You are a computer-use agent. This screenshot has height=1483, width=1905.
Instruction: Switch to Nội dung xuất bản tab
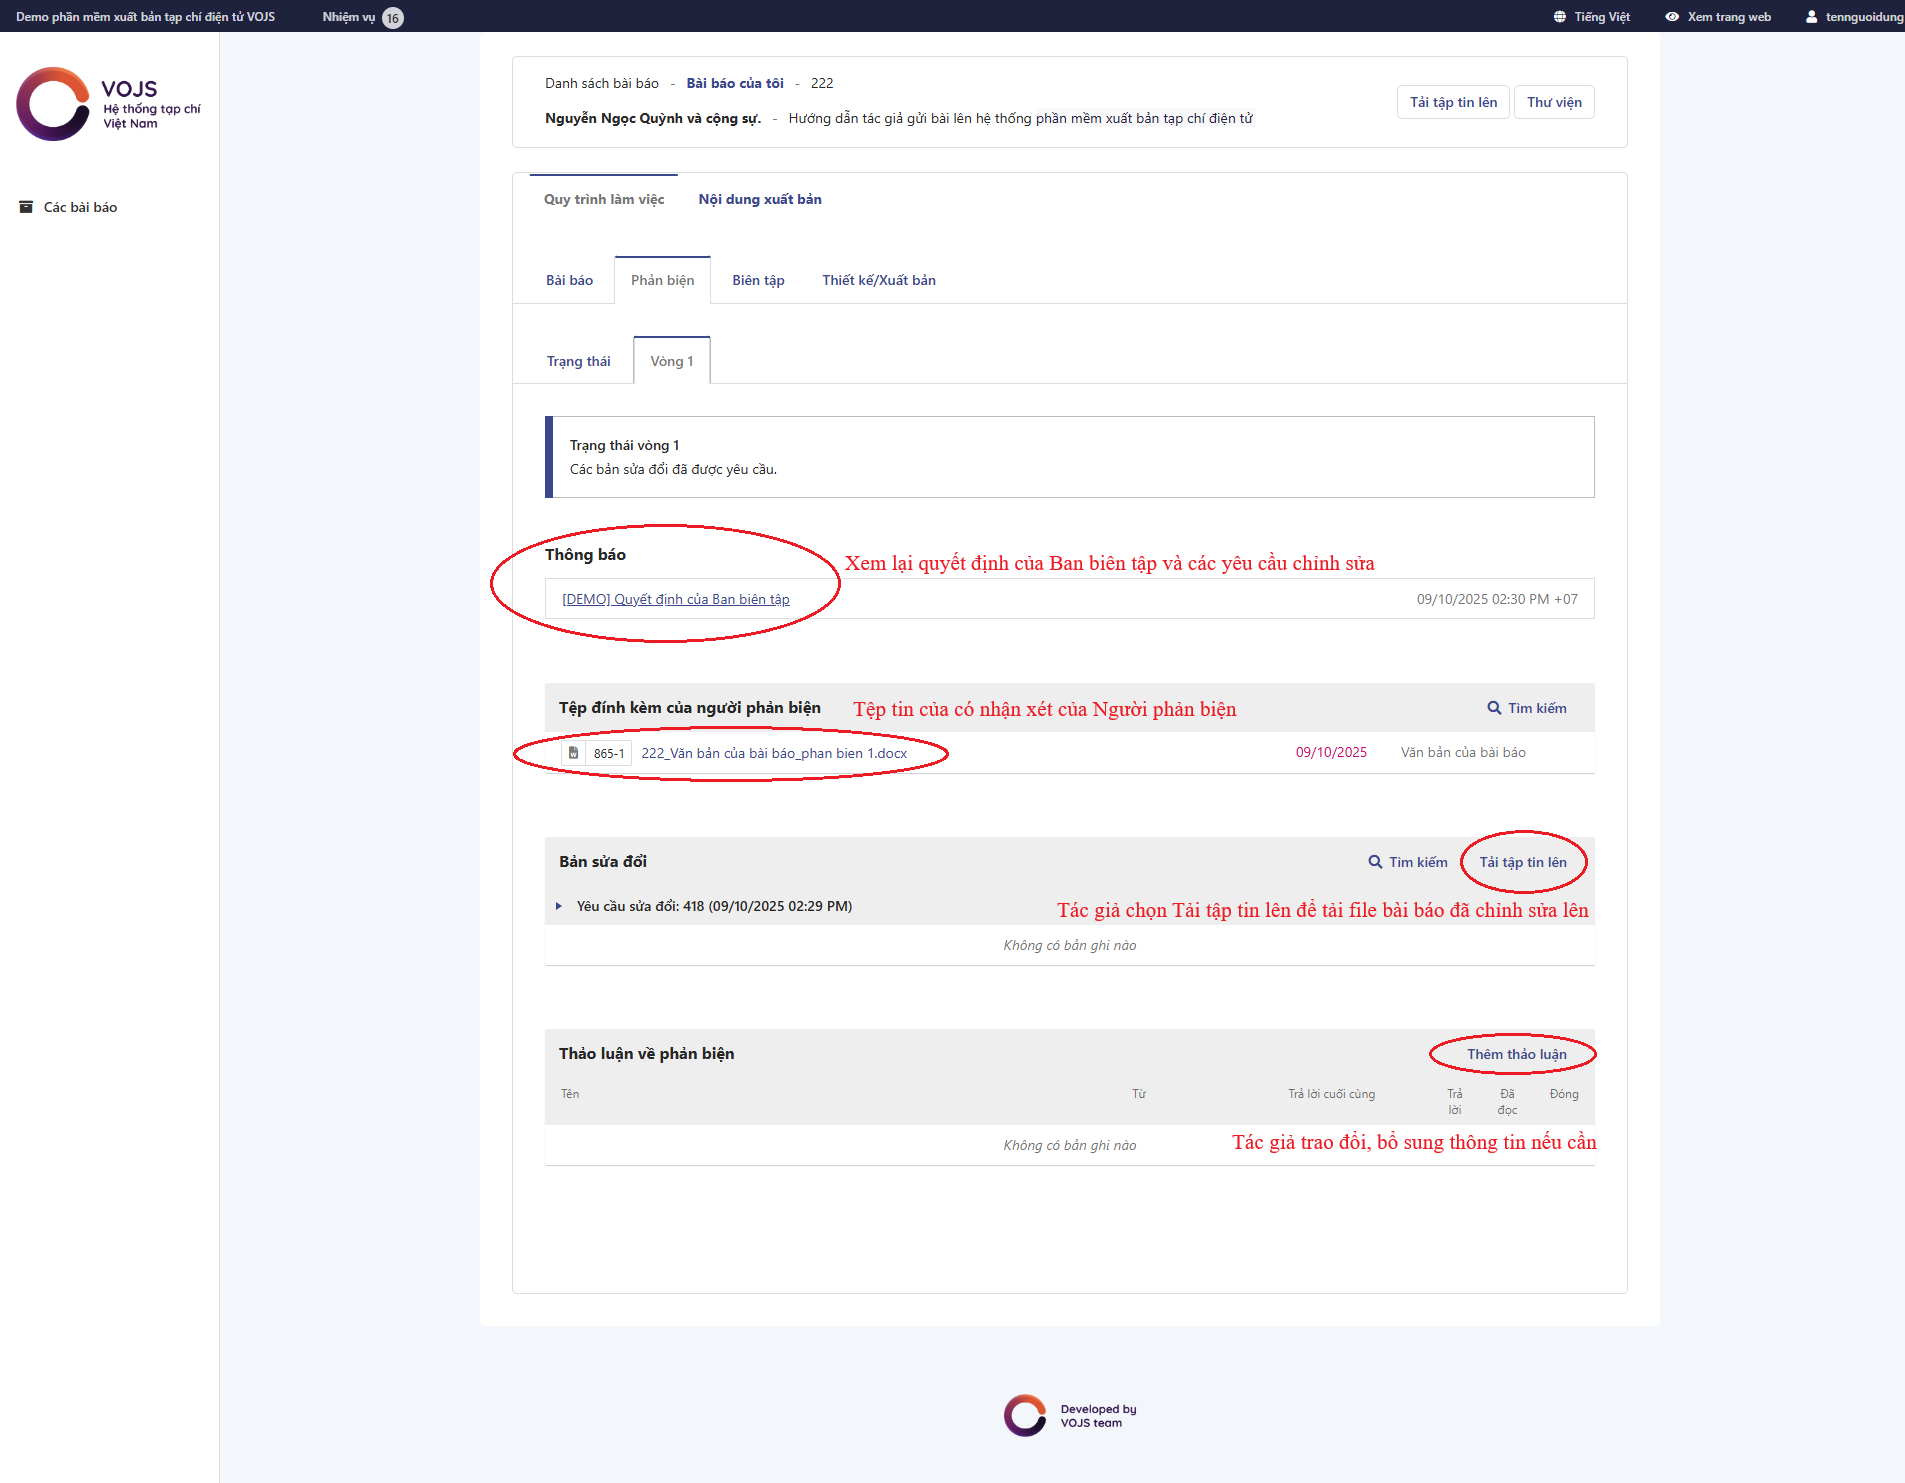click(x=759, y=199)
